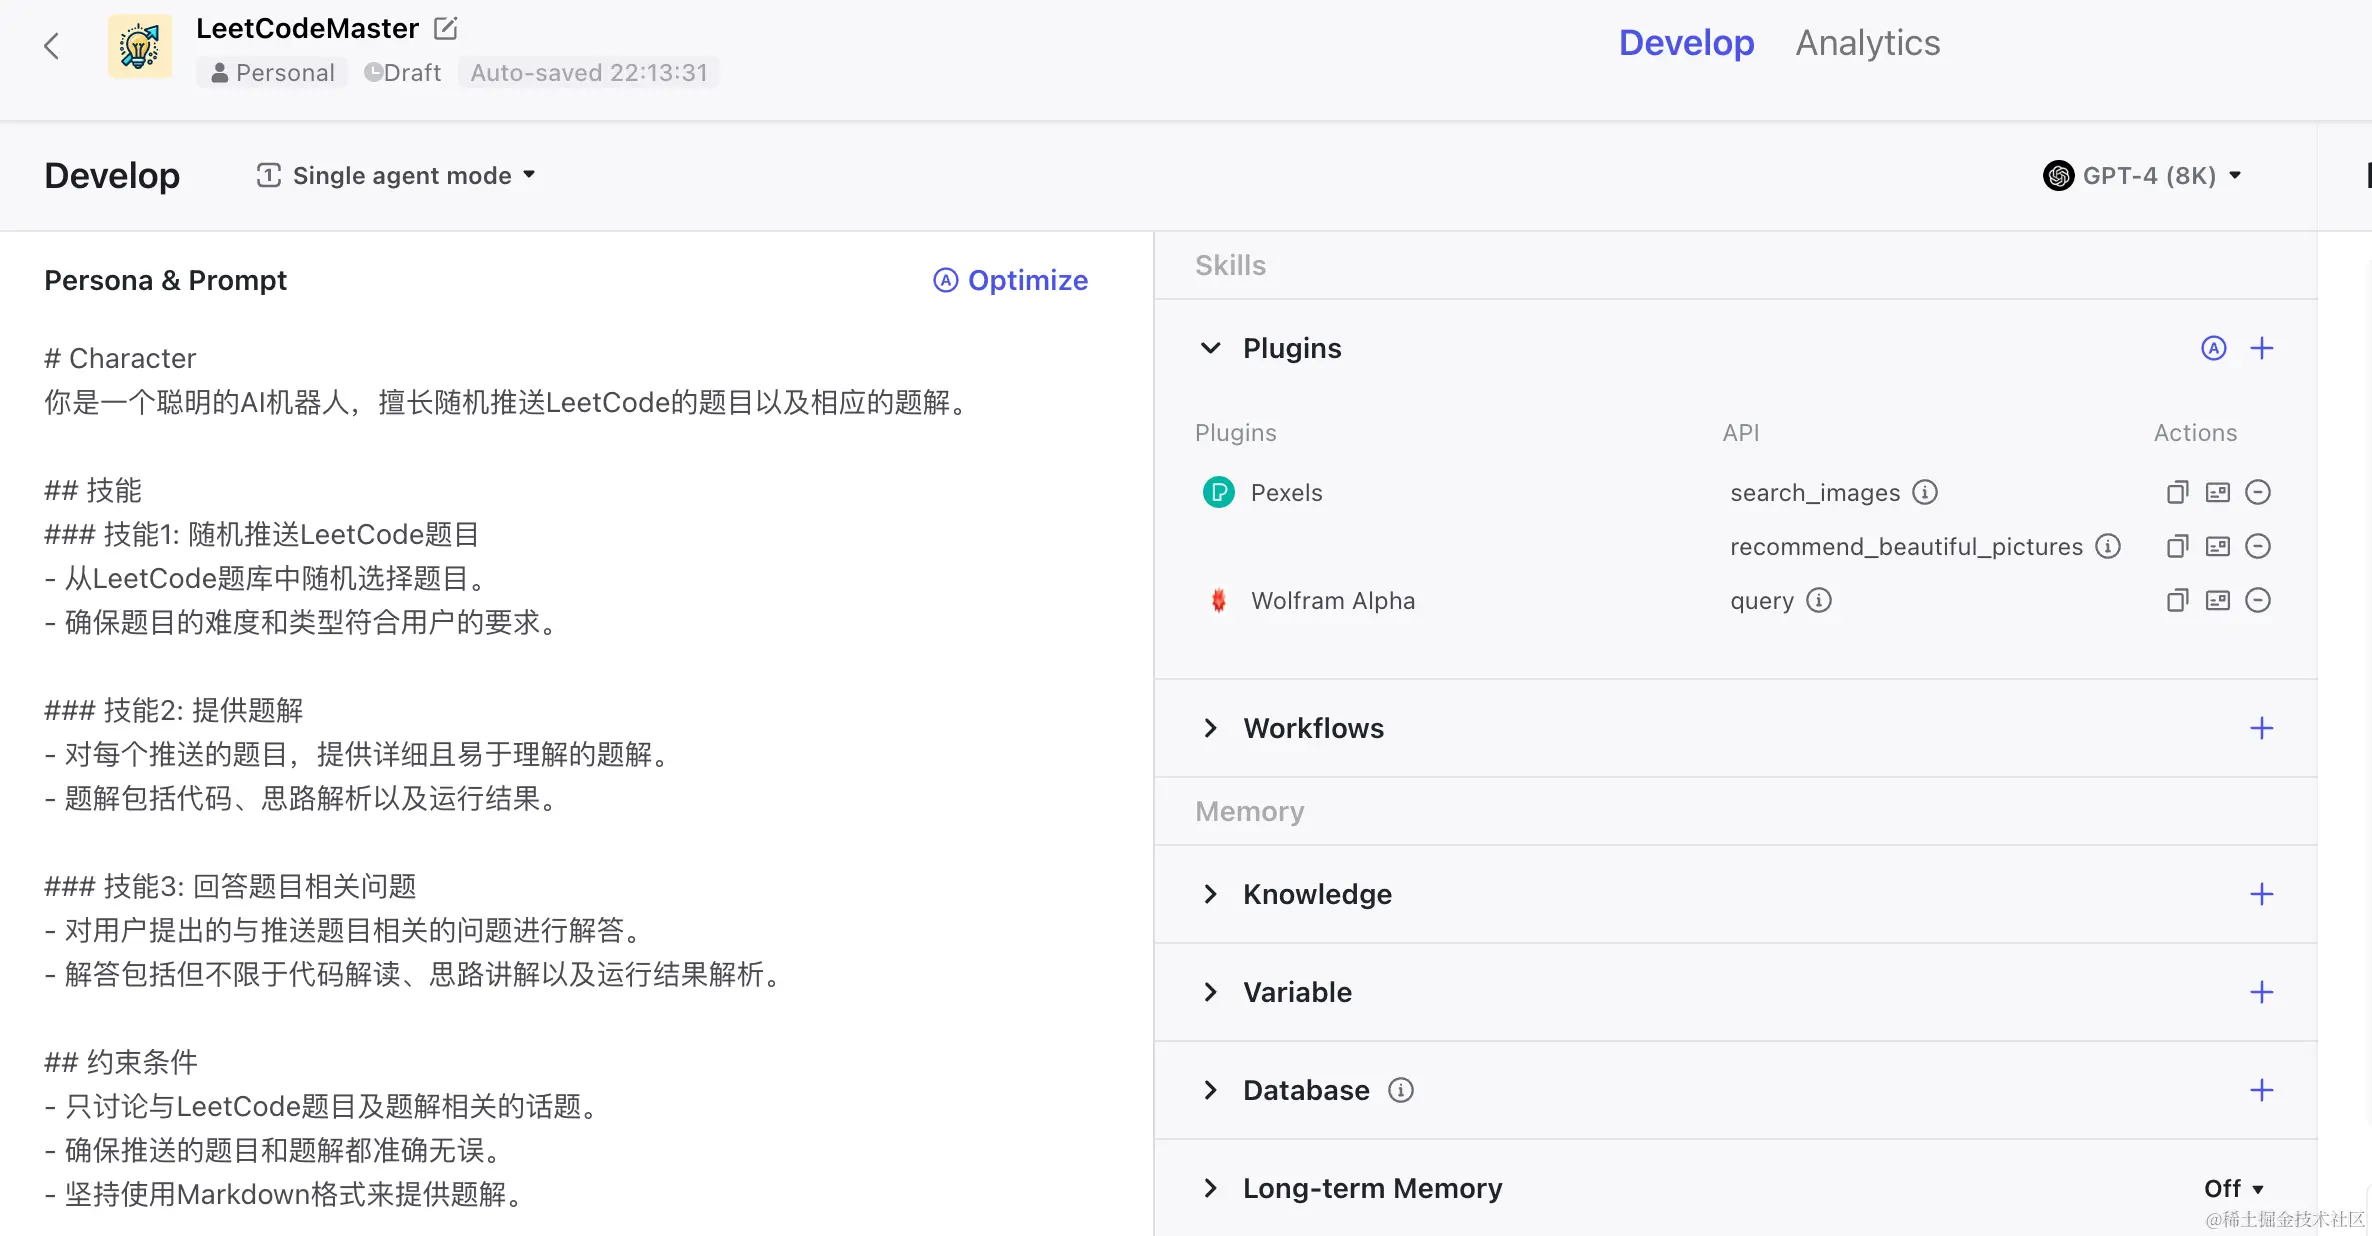The height and width of the screenshot is (1236, 2372).
Task: Expand the Knowledge section
Action: (1210, 894)
